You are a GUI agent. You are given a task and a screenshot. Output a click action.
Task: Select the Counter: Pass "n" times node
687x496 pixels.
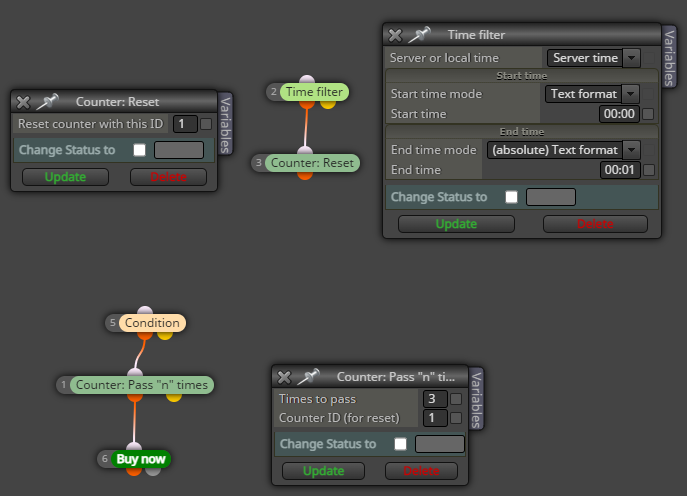point(142,385)
